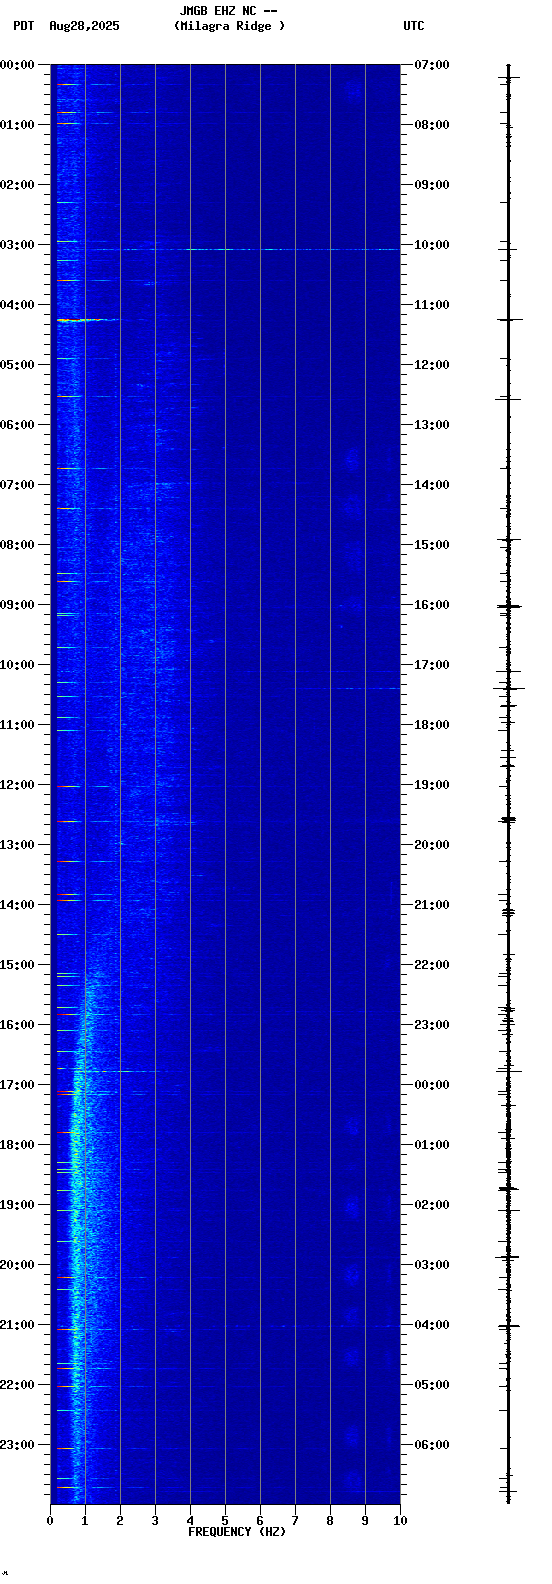The height and width of the screenshot is (1584, 552).
Task: Click the date label Aug28,2025
Action: pos(84,26)
